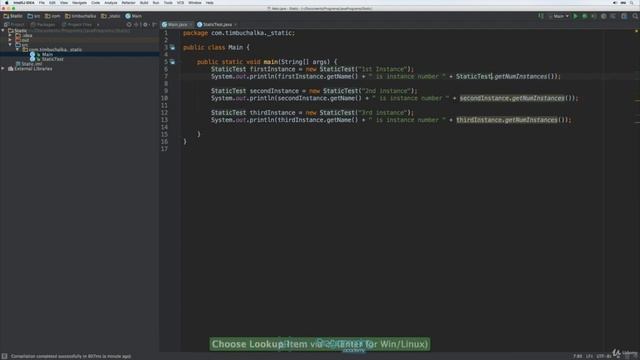Collapse the src folder
Screen dimensions: 640x360
pos(10,45)
